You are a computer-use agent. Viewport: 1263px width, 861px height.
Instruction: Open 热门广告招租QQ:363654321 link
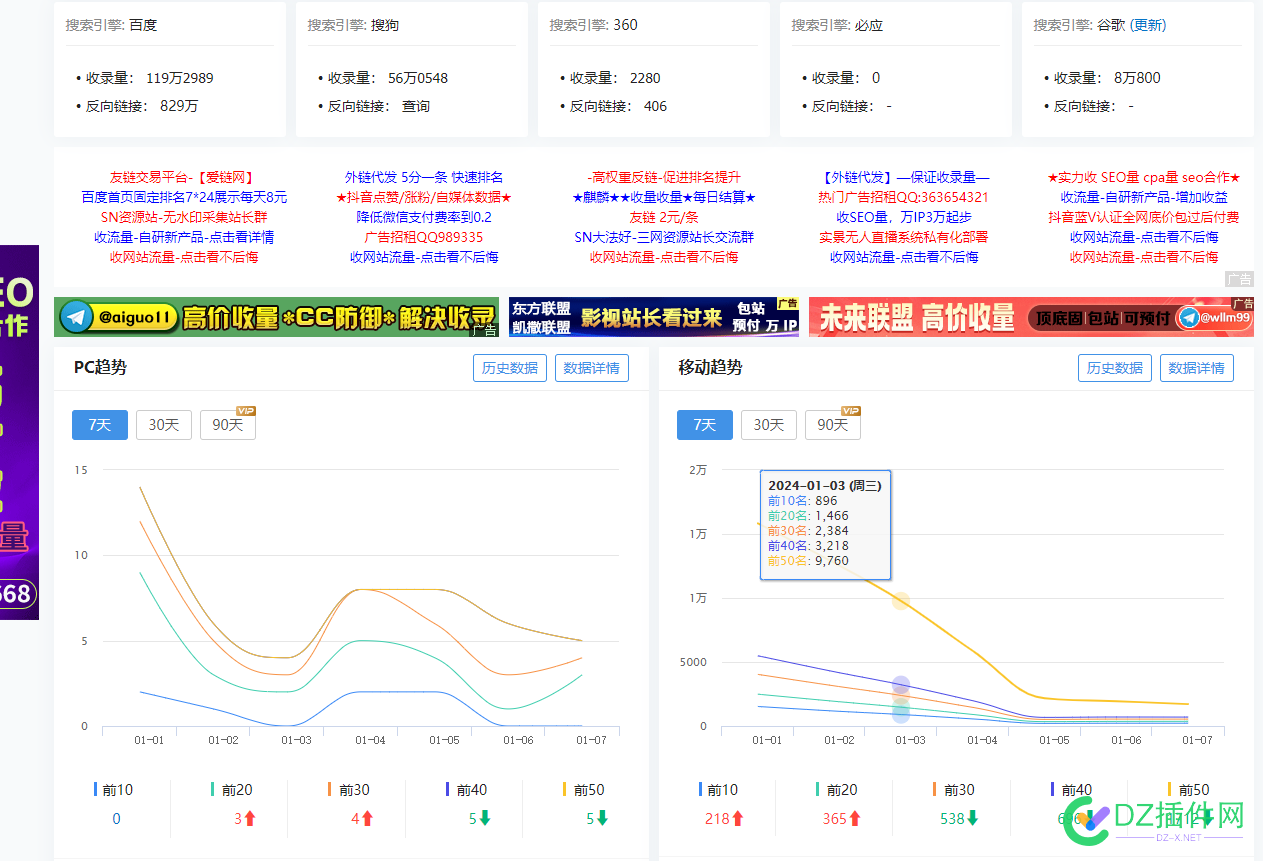coord(904,197)
